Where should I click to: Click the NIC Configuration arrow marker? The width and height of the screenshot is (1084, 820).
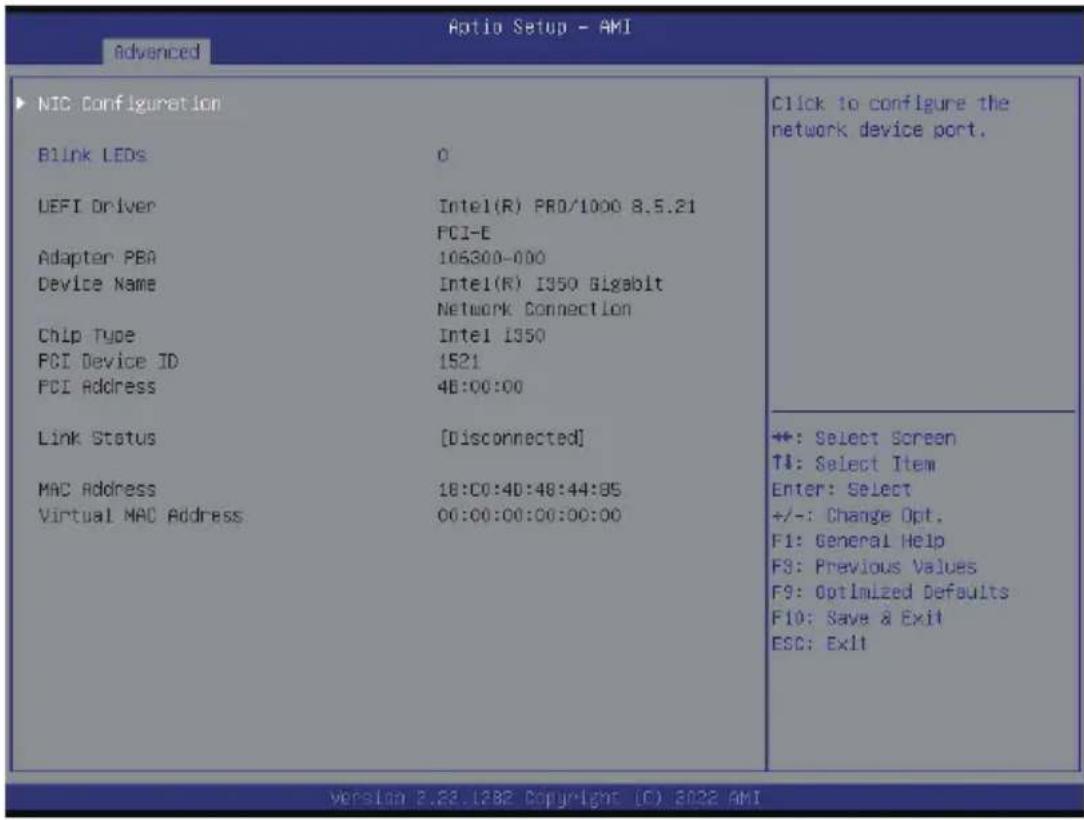point(21,103)
